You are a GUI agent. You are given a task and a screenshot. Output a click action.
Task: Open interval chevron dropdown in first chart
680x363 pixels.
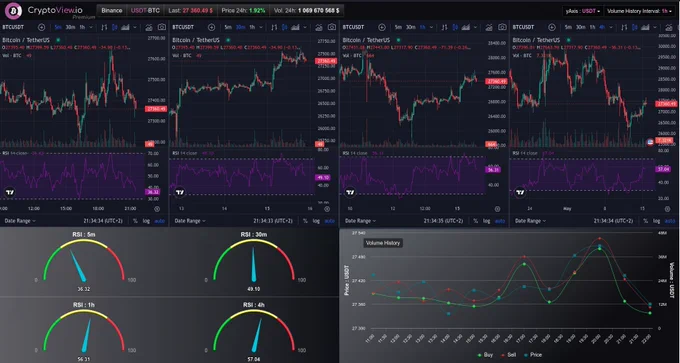pyautogui.click(x=92, y=27)
